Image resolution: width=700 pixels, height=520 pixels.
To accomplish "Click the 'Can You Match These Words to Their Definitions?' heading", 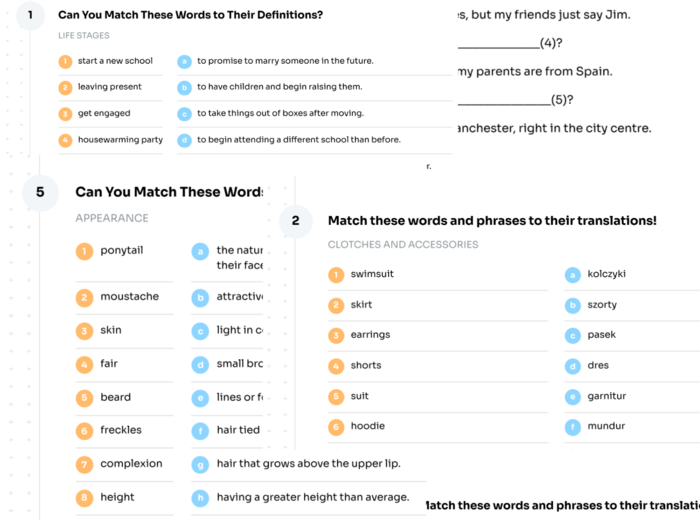I will [190, 15].
